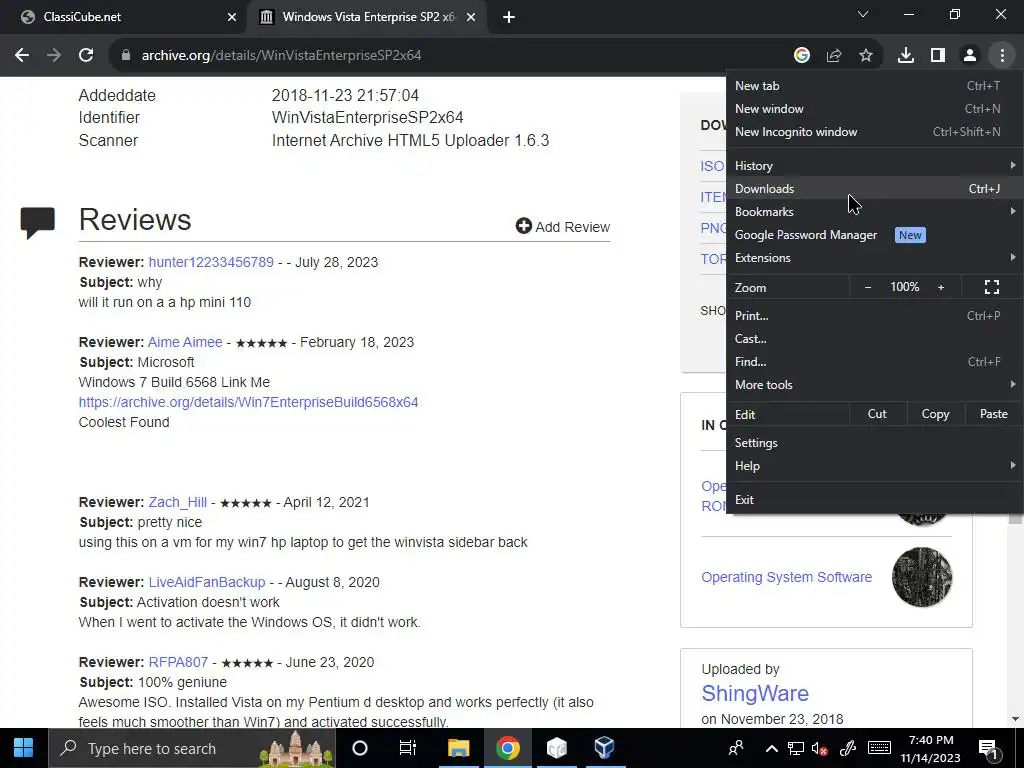Open a New Incognito window
This screenshot has height=768, width=1024.
click(874, 132)
